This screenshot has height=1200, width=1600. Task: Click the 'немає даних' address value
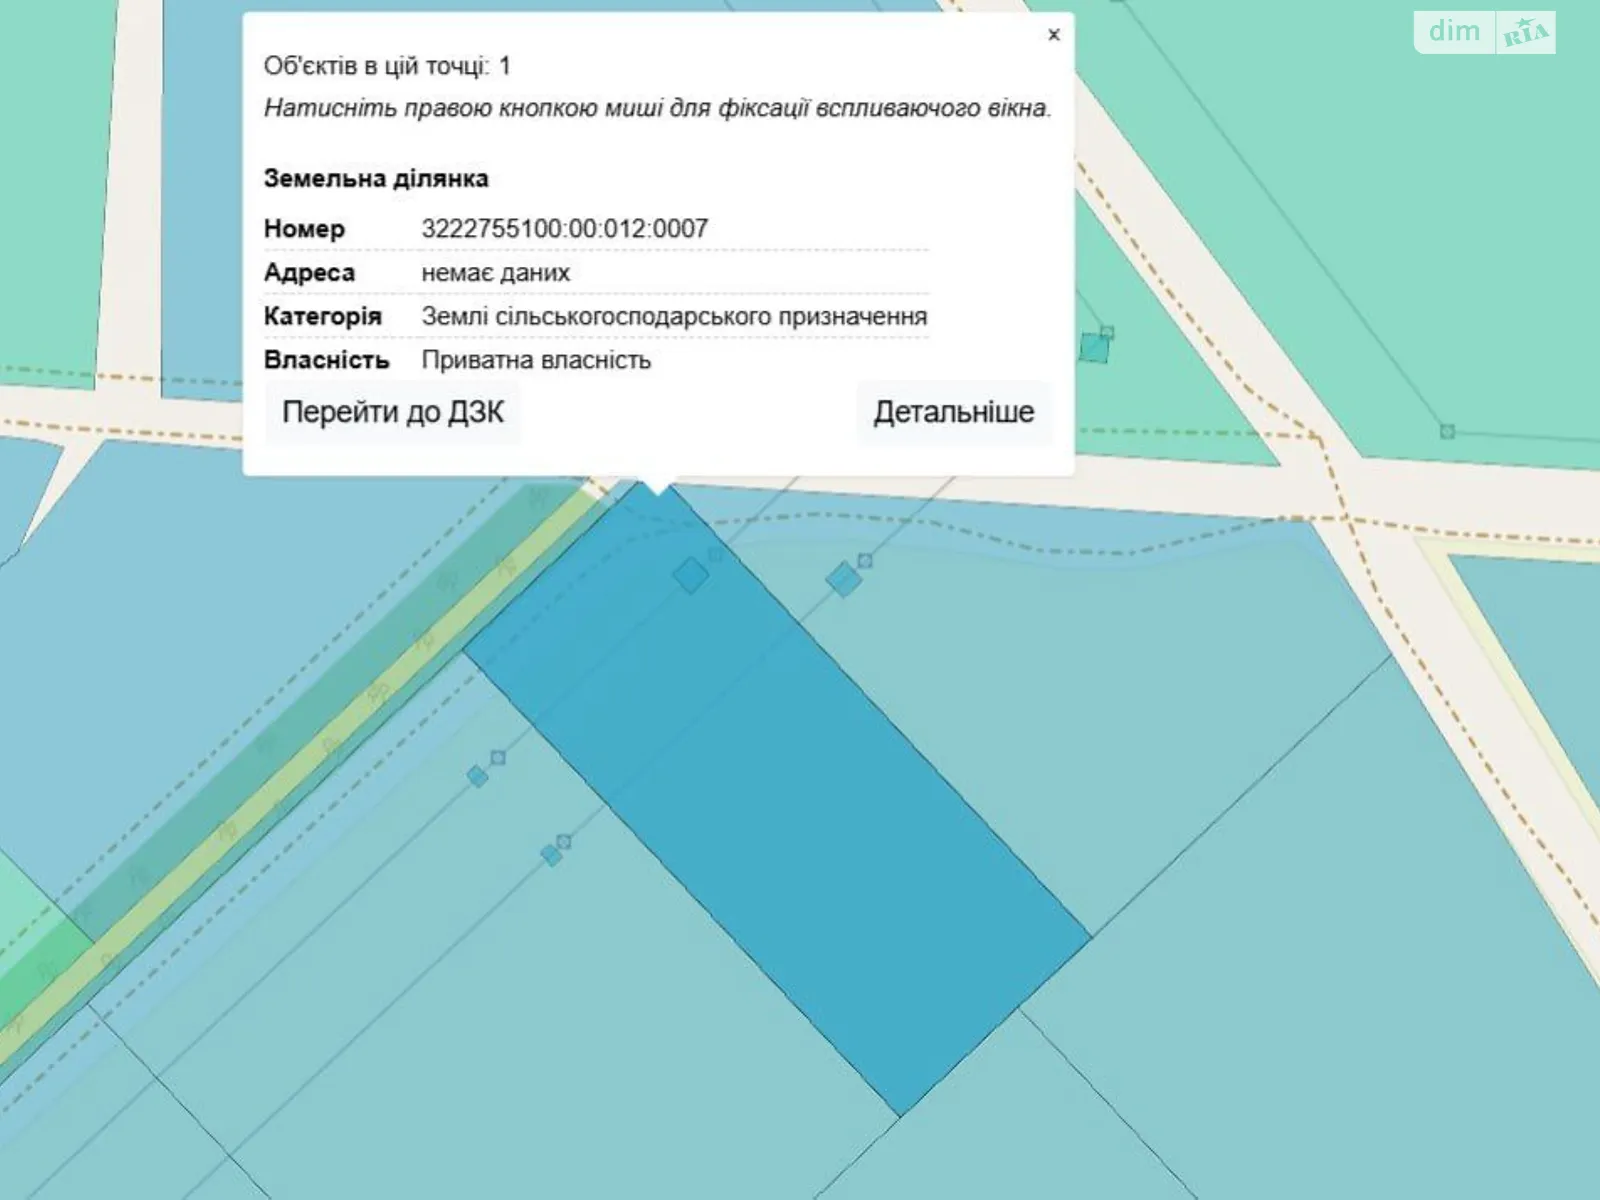tap(495, 273)
